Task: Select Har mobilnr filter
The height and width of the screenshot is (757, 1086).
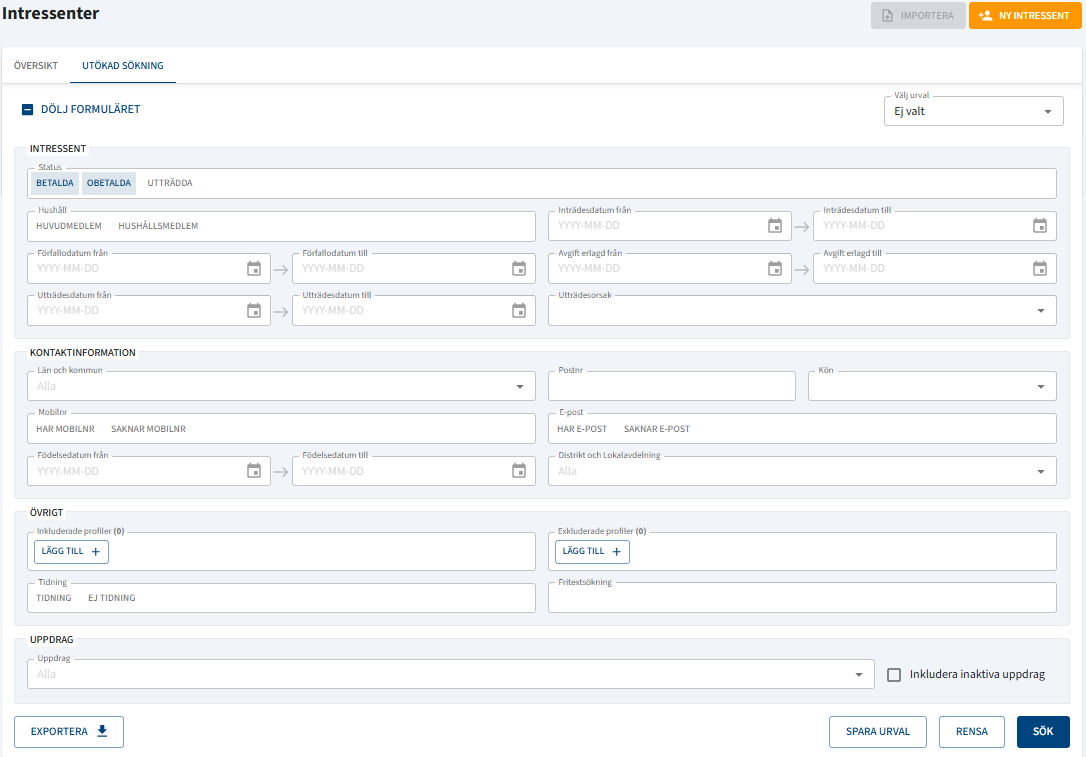Action: (65, 429)
